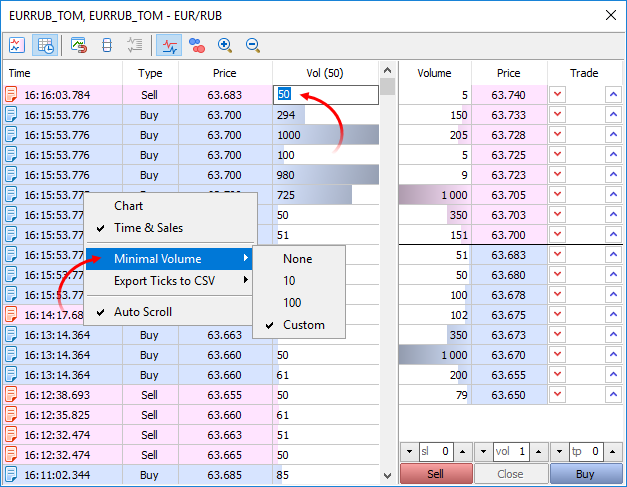The height and width of the screenshot is (487, 627).
Task: Click the tick chart toolbar icon
Action: (x=17, y=45)
